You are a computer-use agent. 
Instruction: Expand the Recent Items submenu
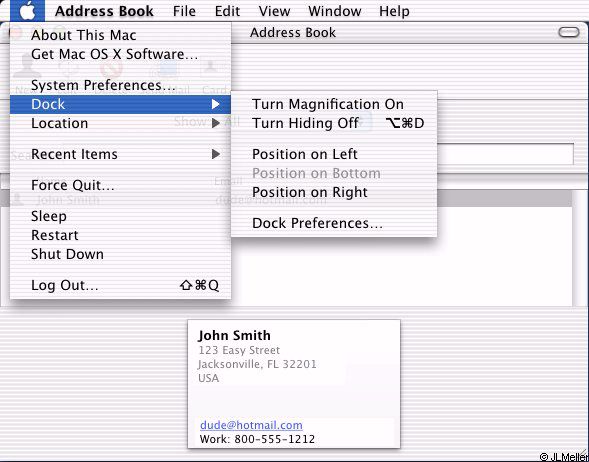click(120, 154)
